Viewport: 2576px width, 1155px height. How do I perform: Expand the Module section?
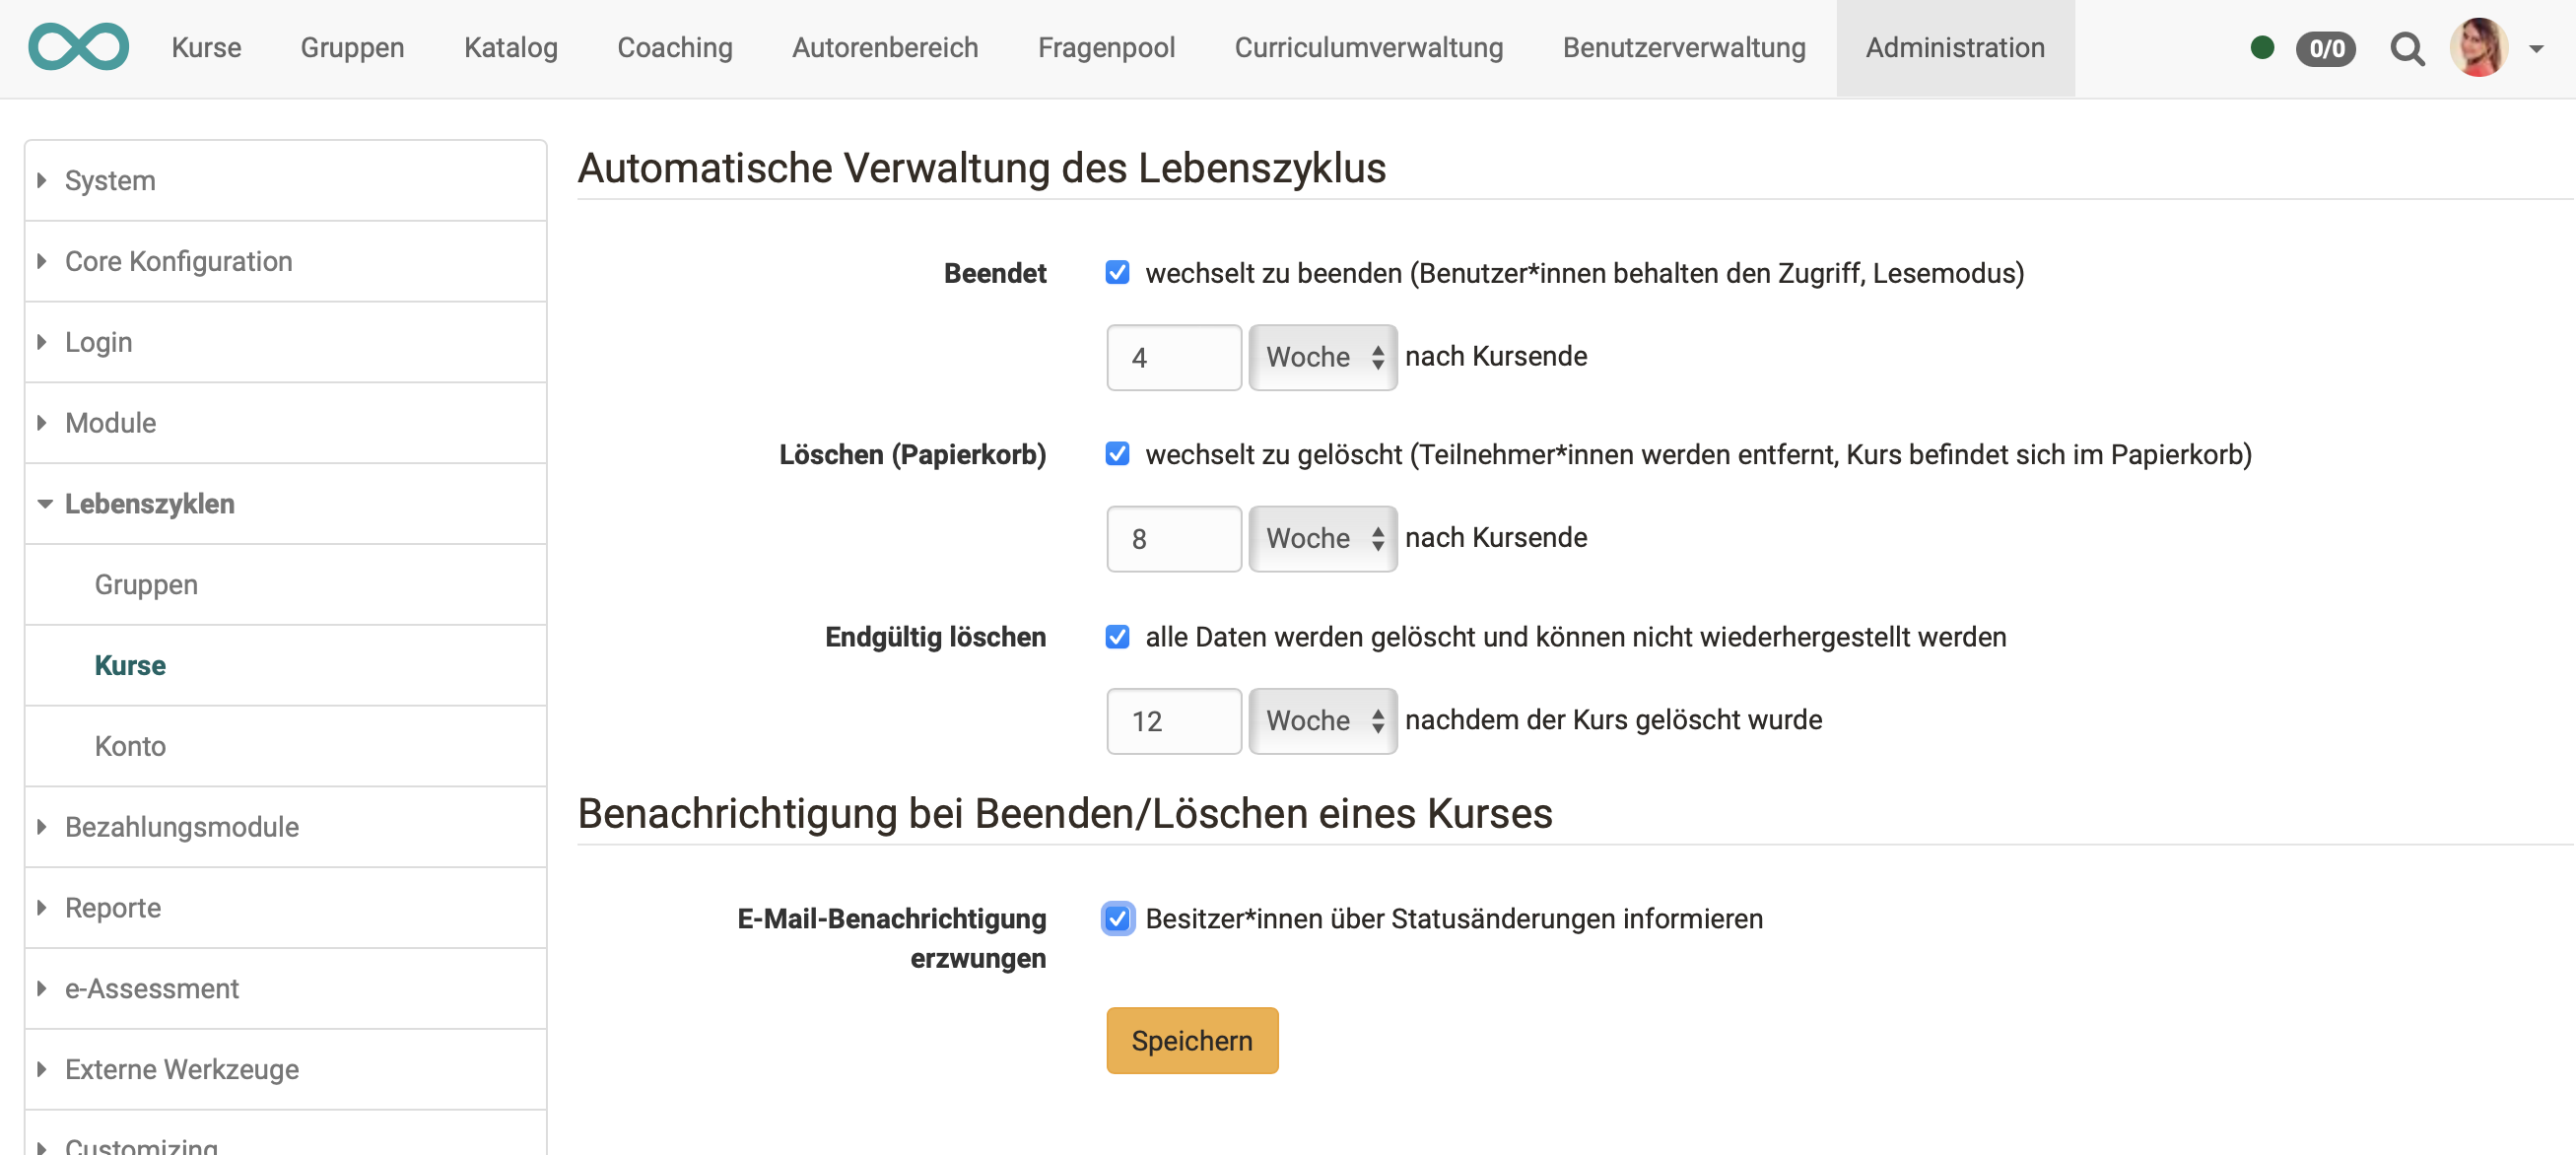tap(286, 423)
